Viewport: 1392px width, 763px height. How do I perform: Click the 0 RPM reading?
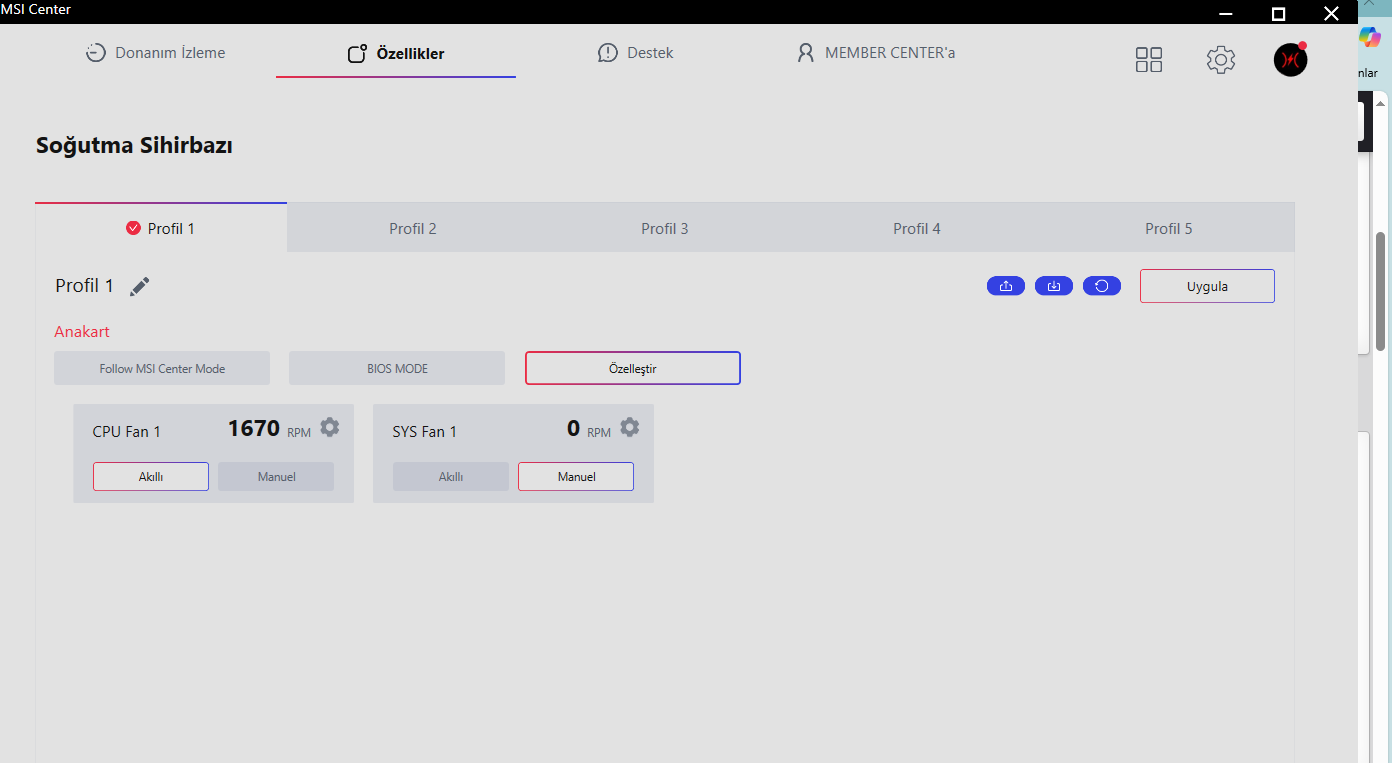(x=589, y=429)
